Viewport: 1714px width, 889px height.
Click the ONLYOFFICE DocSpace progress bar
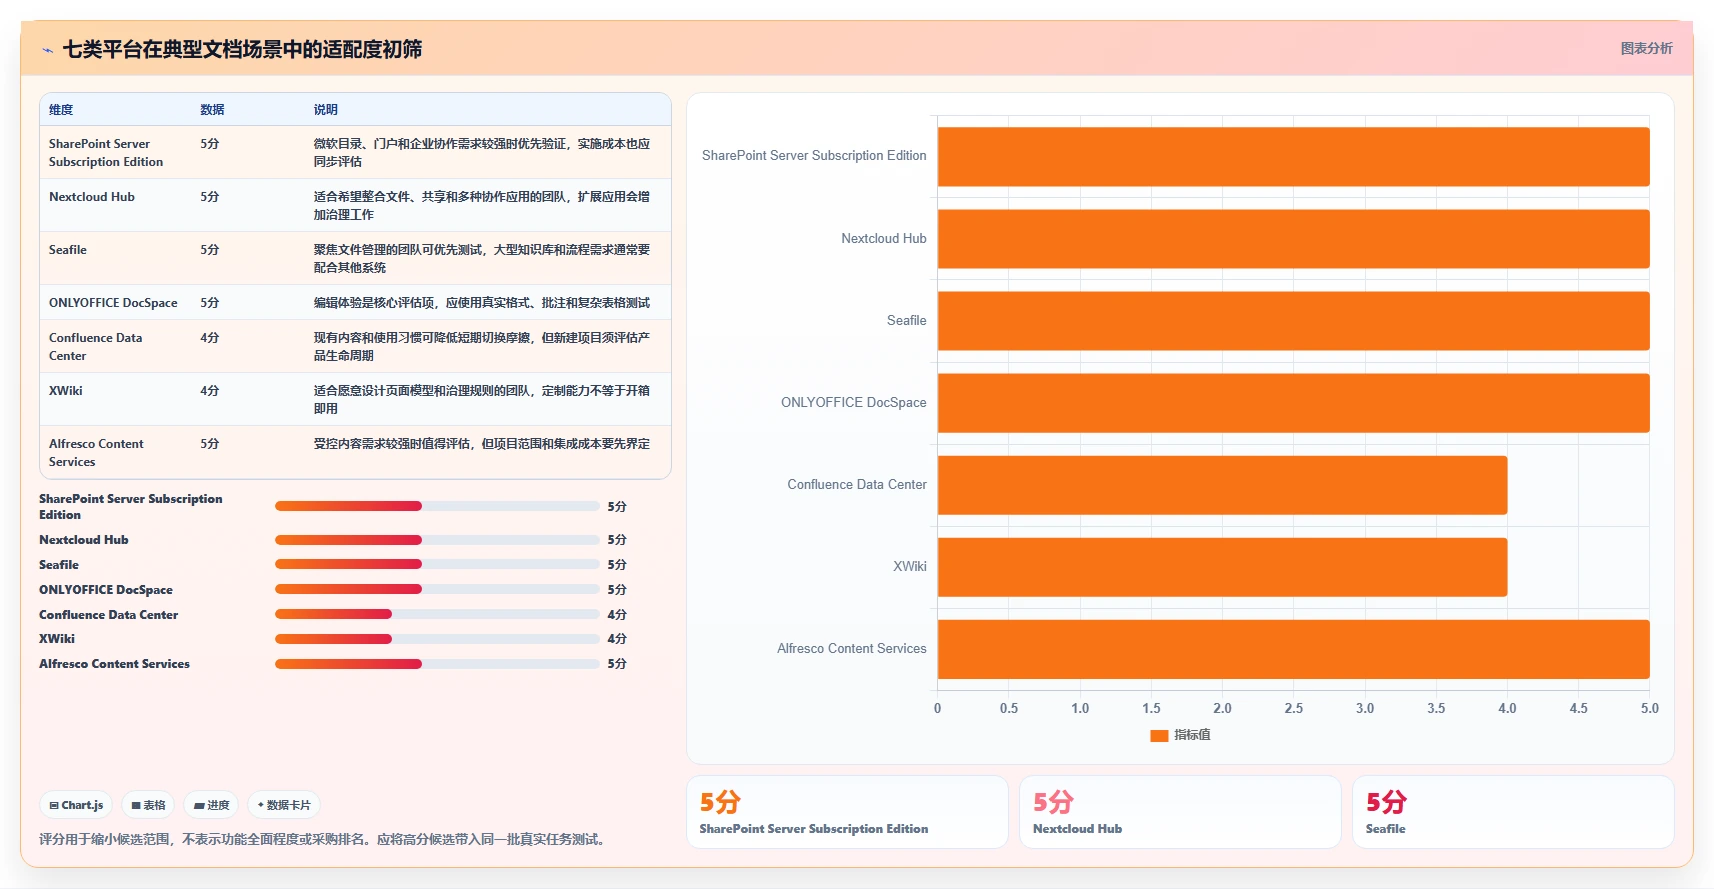coord(437,590)
